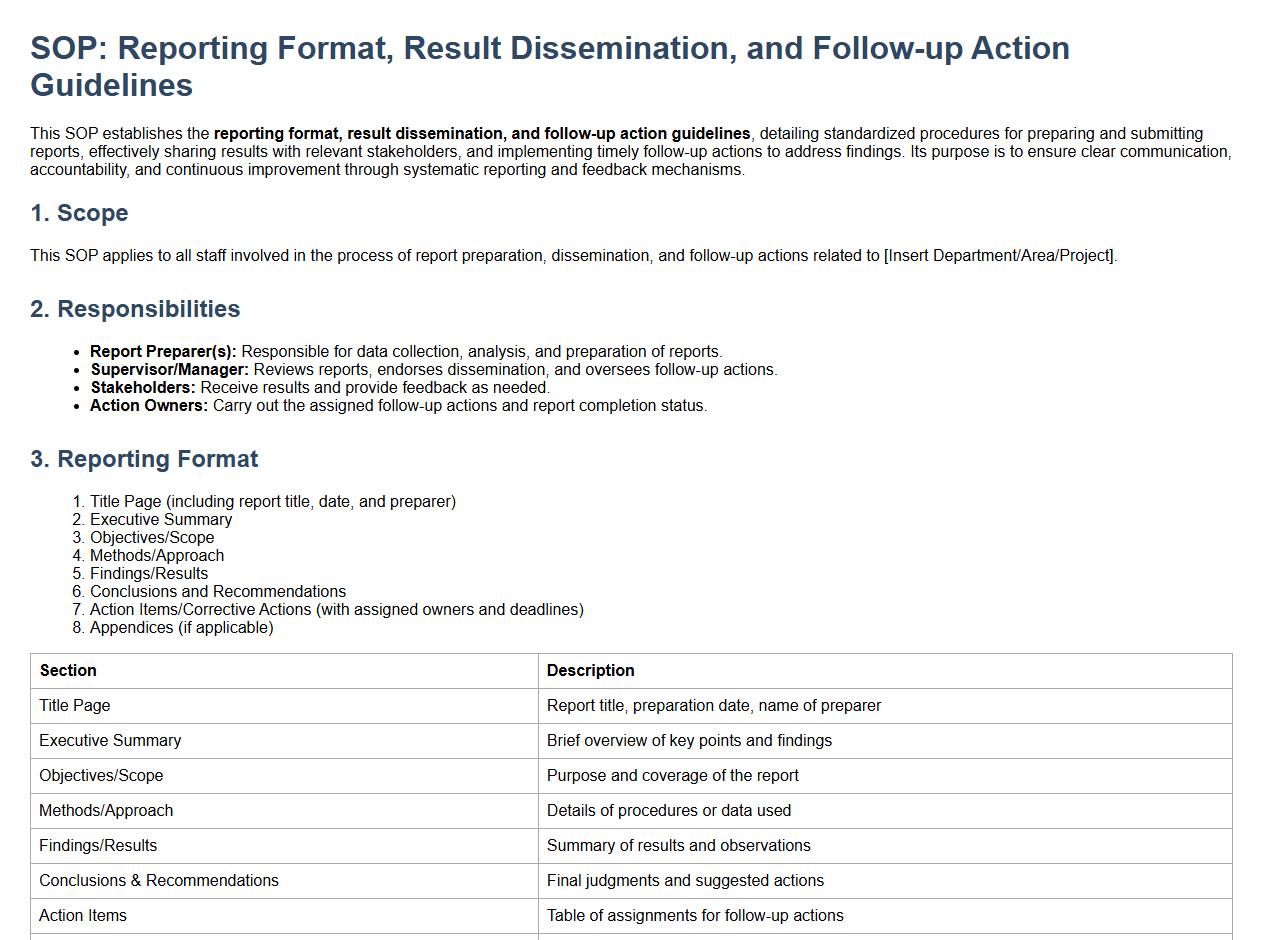1263x940 pixels.
Task: Click the "Supervisor/Manager:" bullet label
Action: coord(170,370)
